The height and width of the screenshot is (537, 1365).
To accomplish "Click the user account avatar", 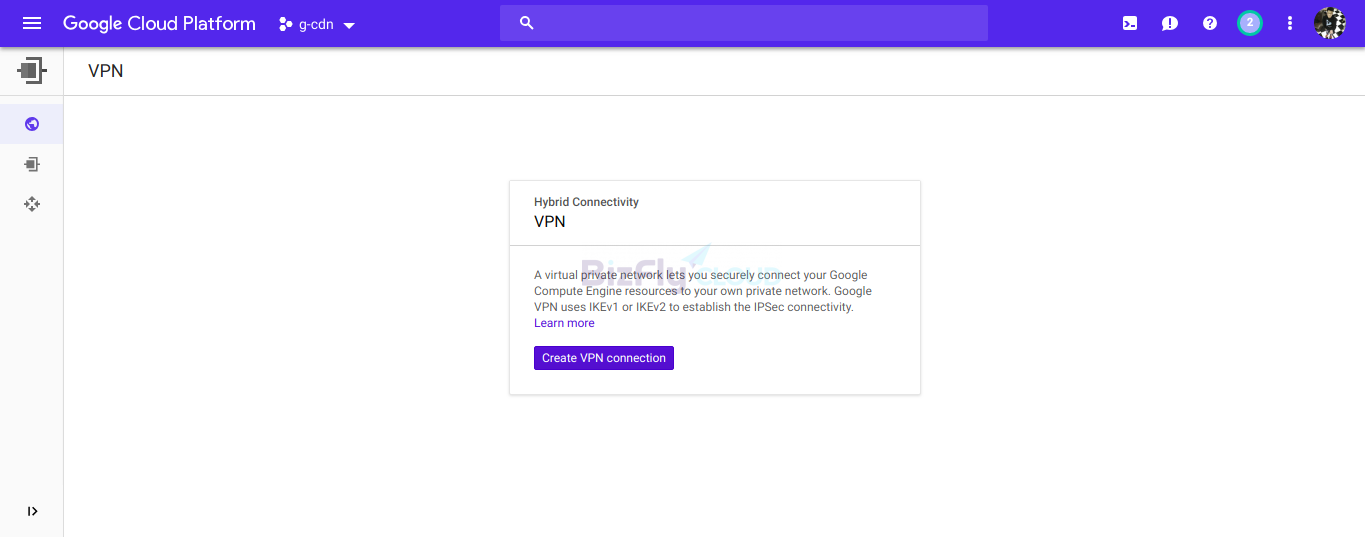I will click(1330, 23).
